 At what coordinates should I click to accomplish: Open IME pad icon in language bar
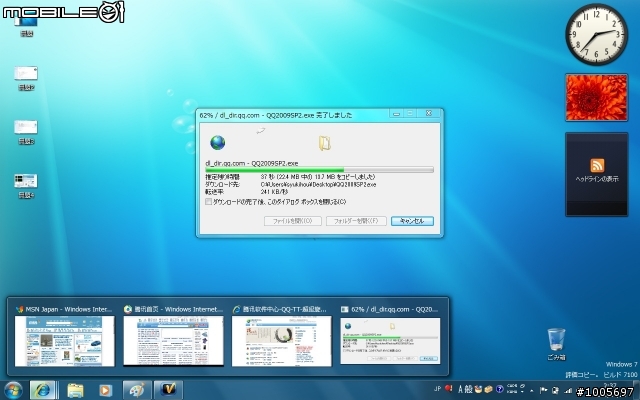coord(478,389)
